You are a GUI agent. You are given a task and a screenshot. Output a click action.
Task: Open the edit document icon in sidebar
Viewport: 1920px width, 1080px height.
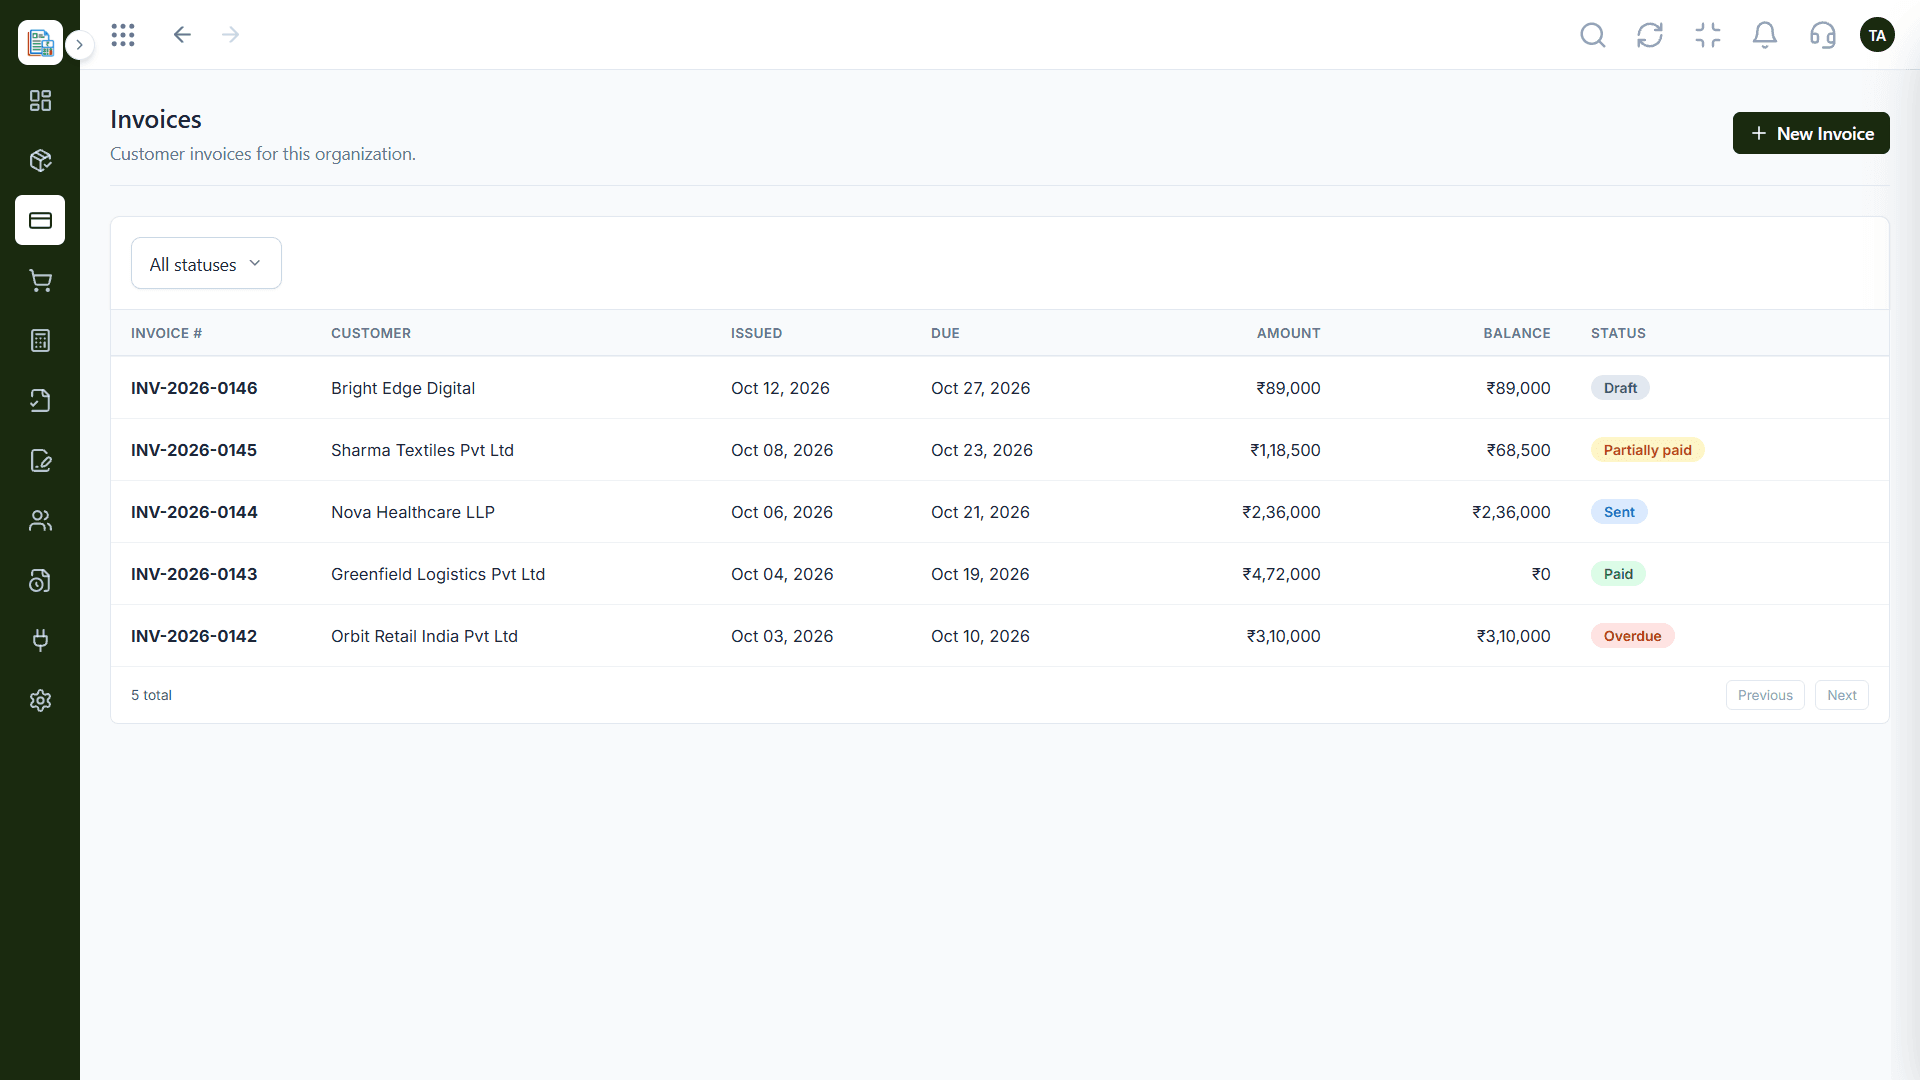tap(40, 461)
